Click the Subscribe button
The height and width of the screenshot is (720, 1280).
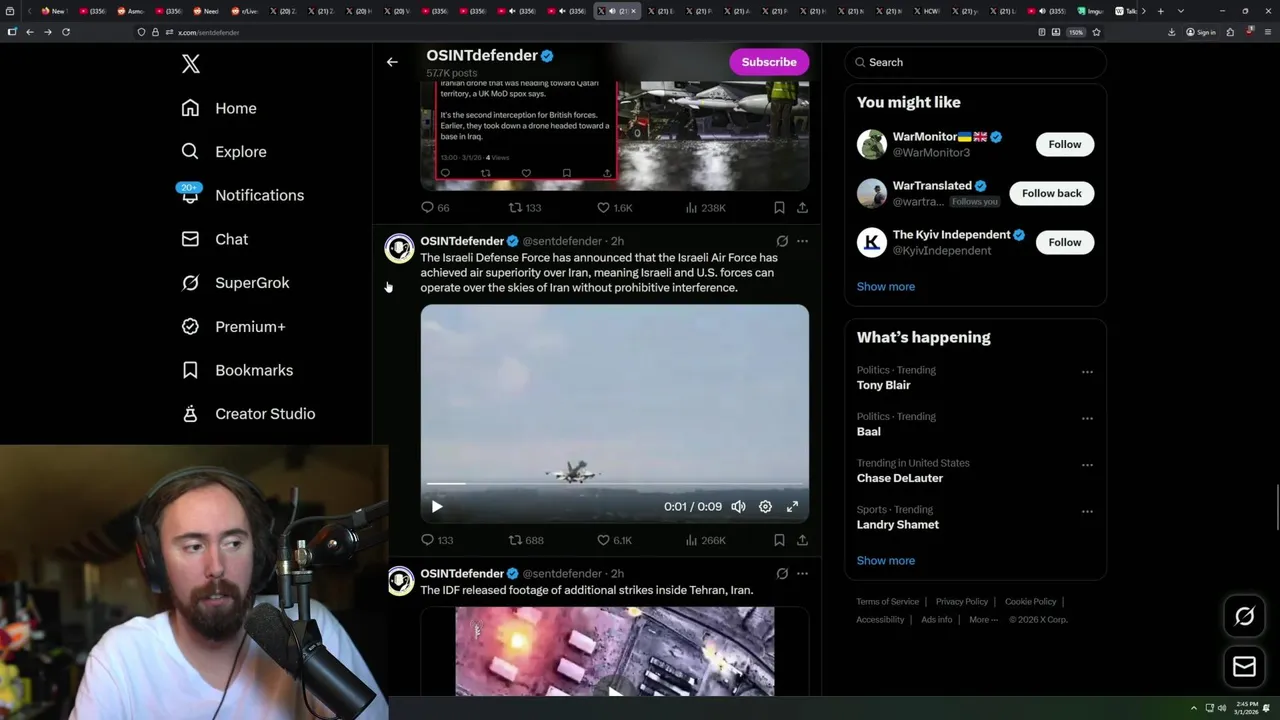point(769,62)
